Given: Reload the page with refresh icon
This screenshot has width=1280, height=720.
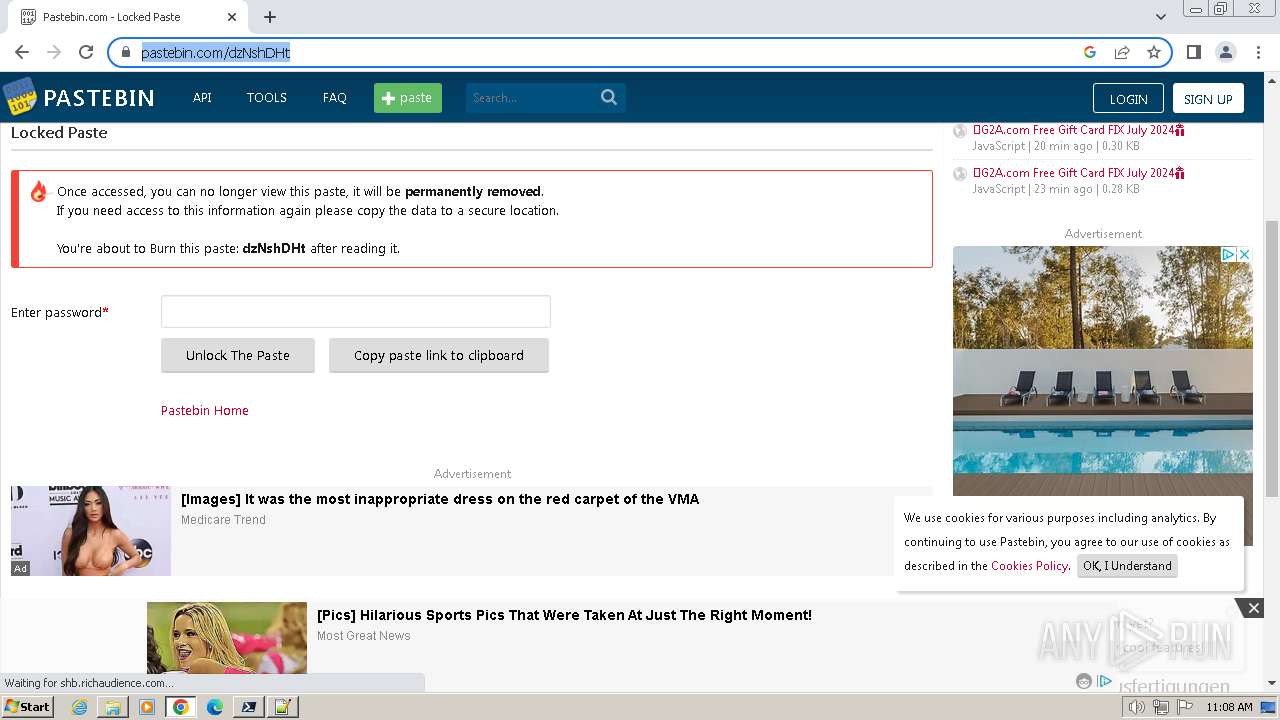Looking at the screenshot, I should pos(86,52).
